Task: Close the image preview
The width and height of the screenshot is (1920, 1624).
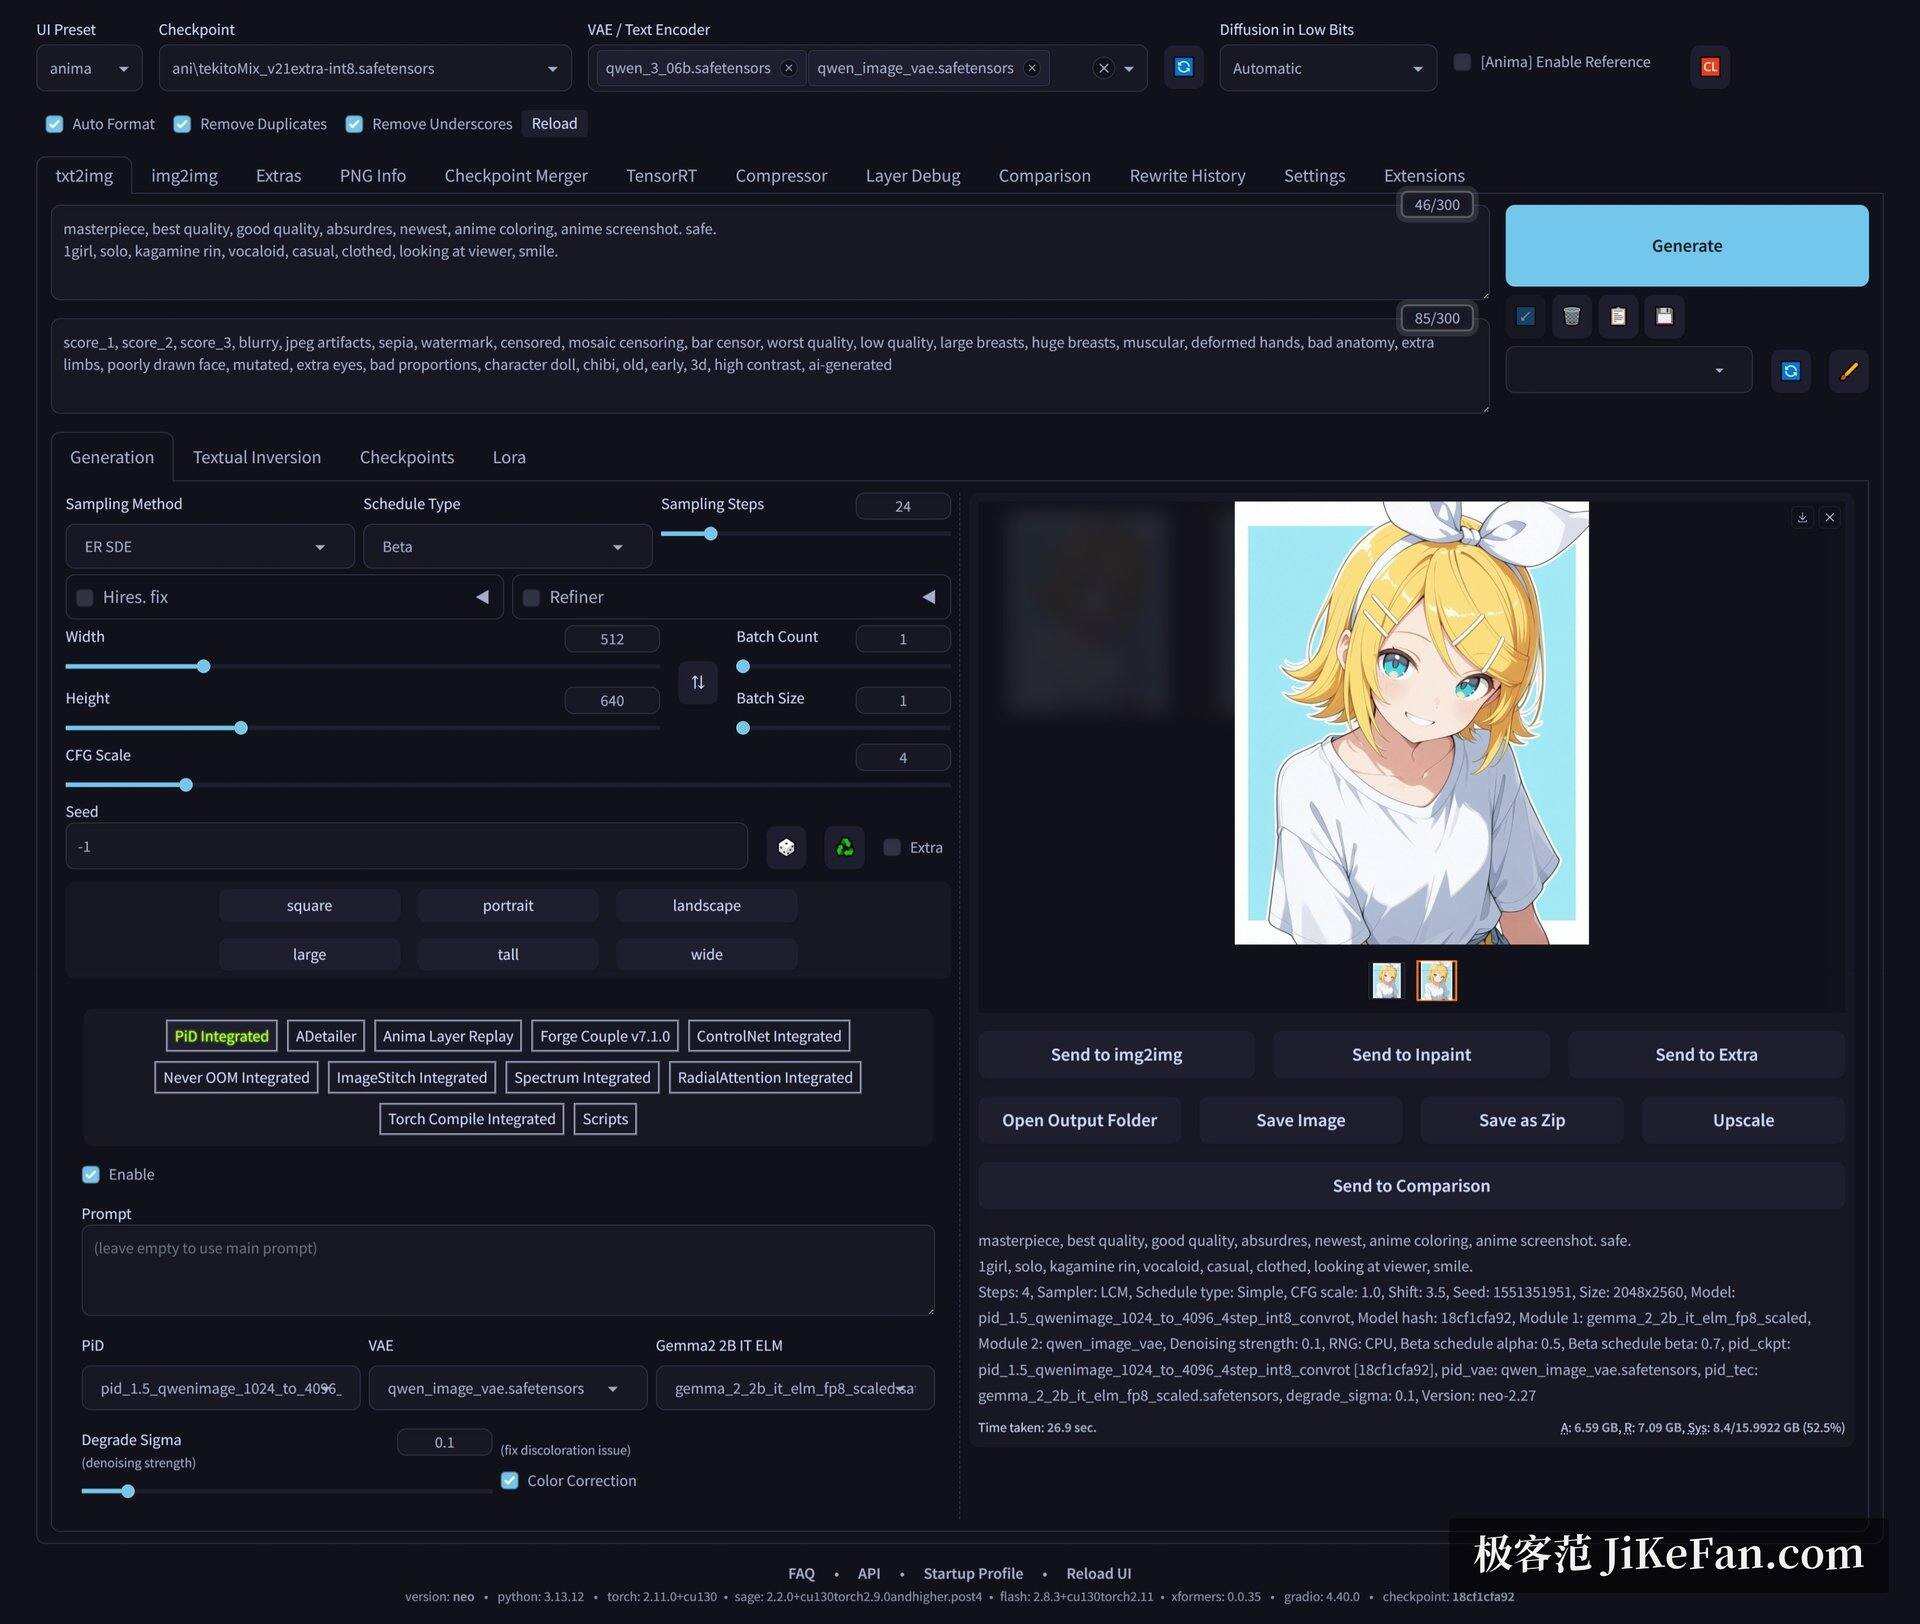Action: (1830, 517)
